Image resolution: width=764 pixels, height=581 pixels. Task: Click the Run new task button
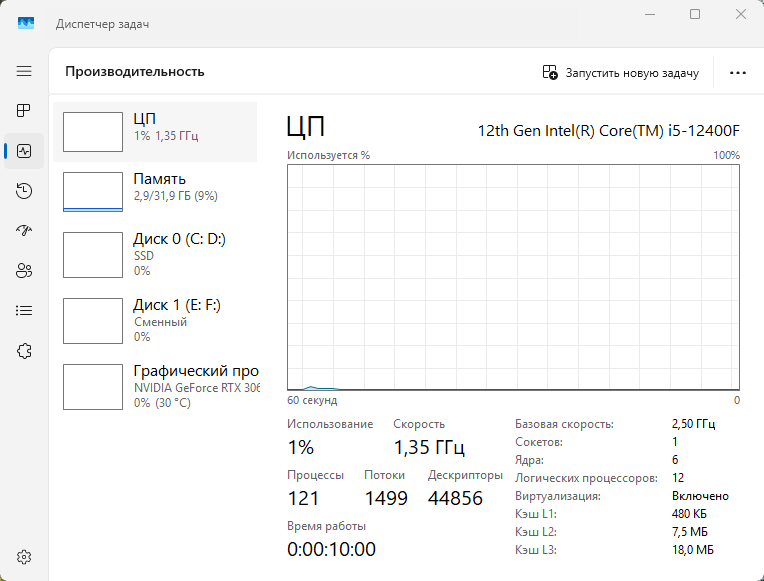click(620, 72)
